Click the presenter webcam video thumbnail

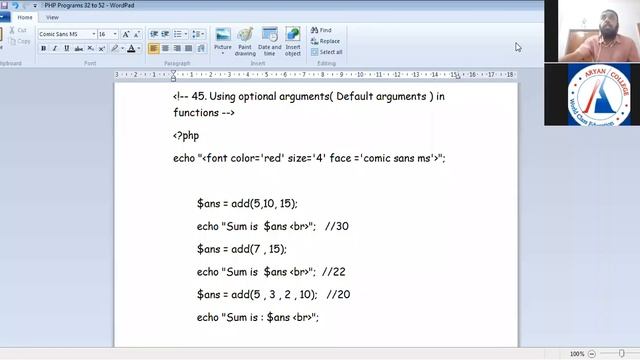click(599, 31)
